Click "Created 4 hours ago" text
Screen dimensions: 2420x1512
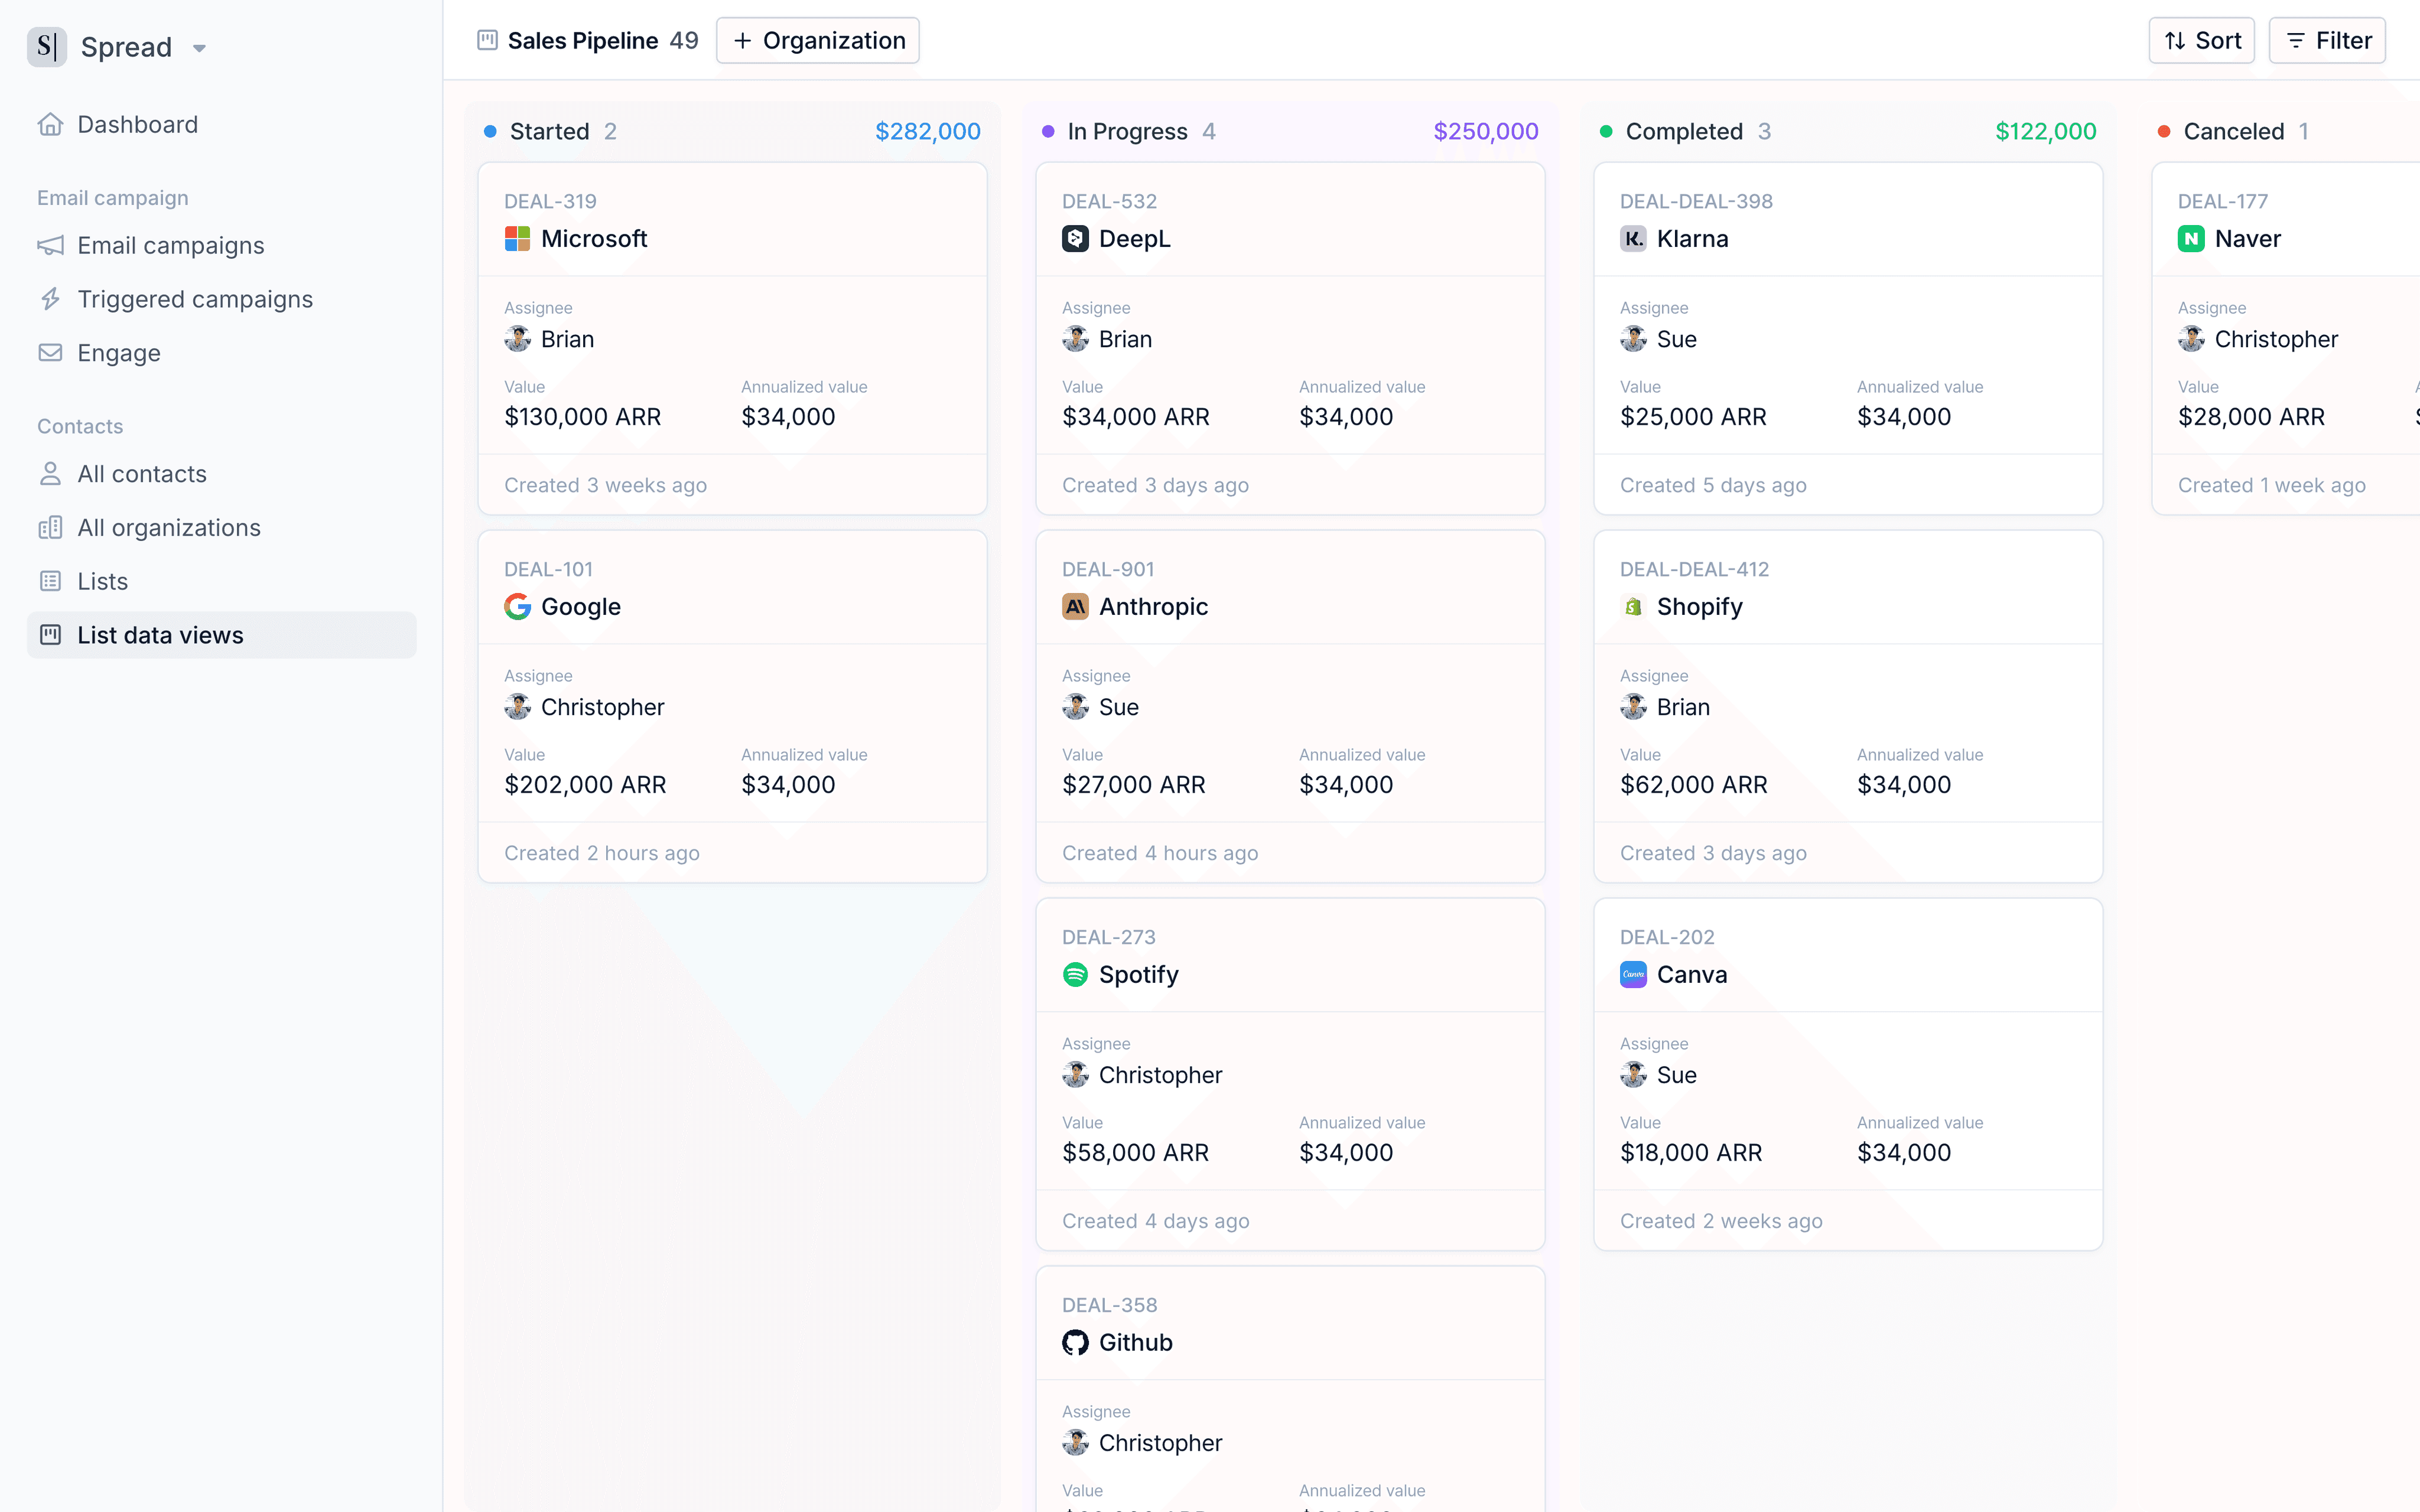1160,853
